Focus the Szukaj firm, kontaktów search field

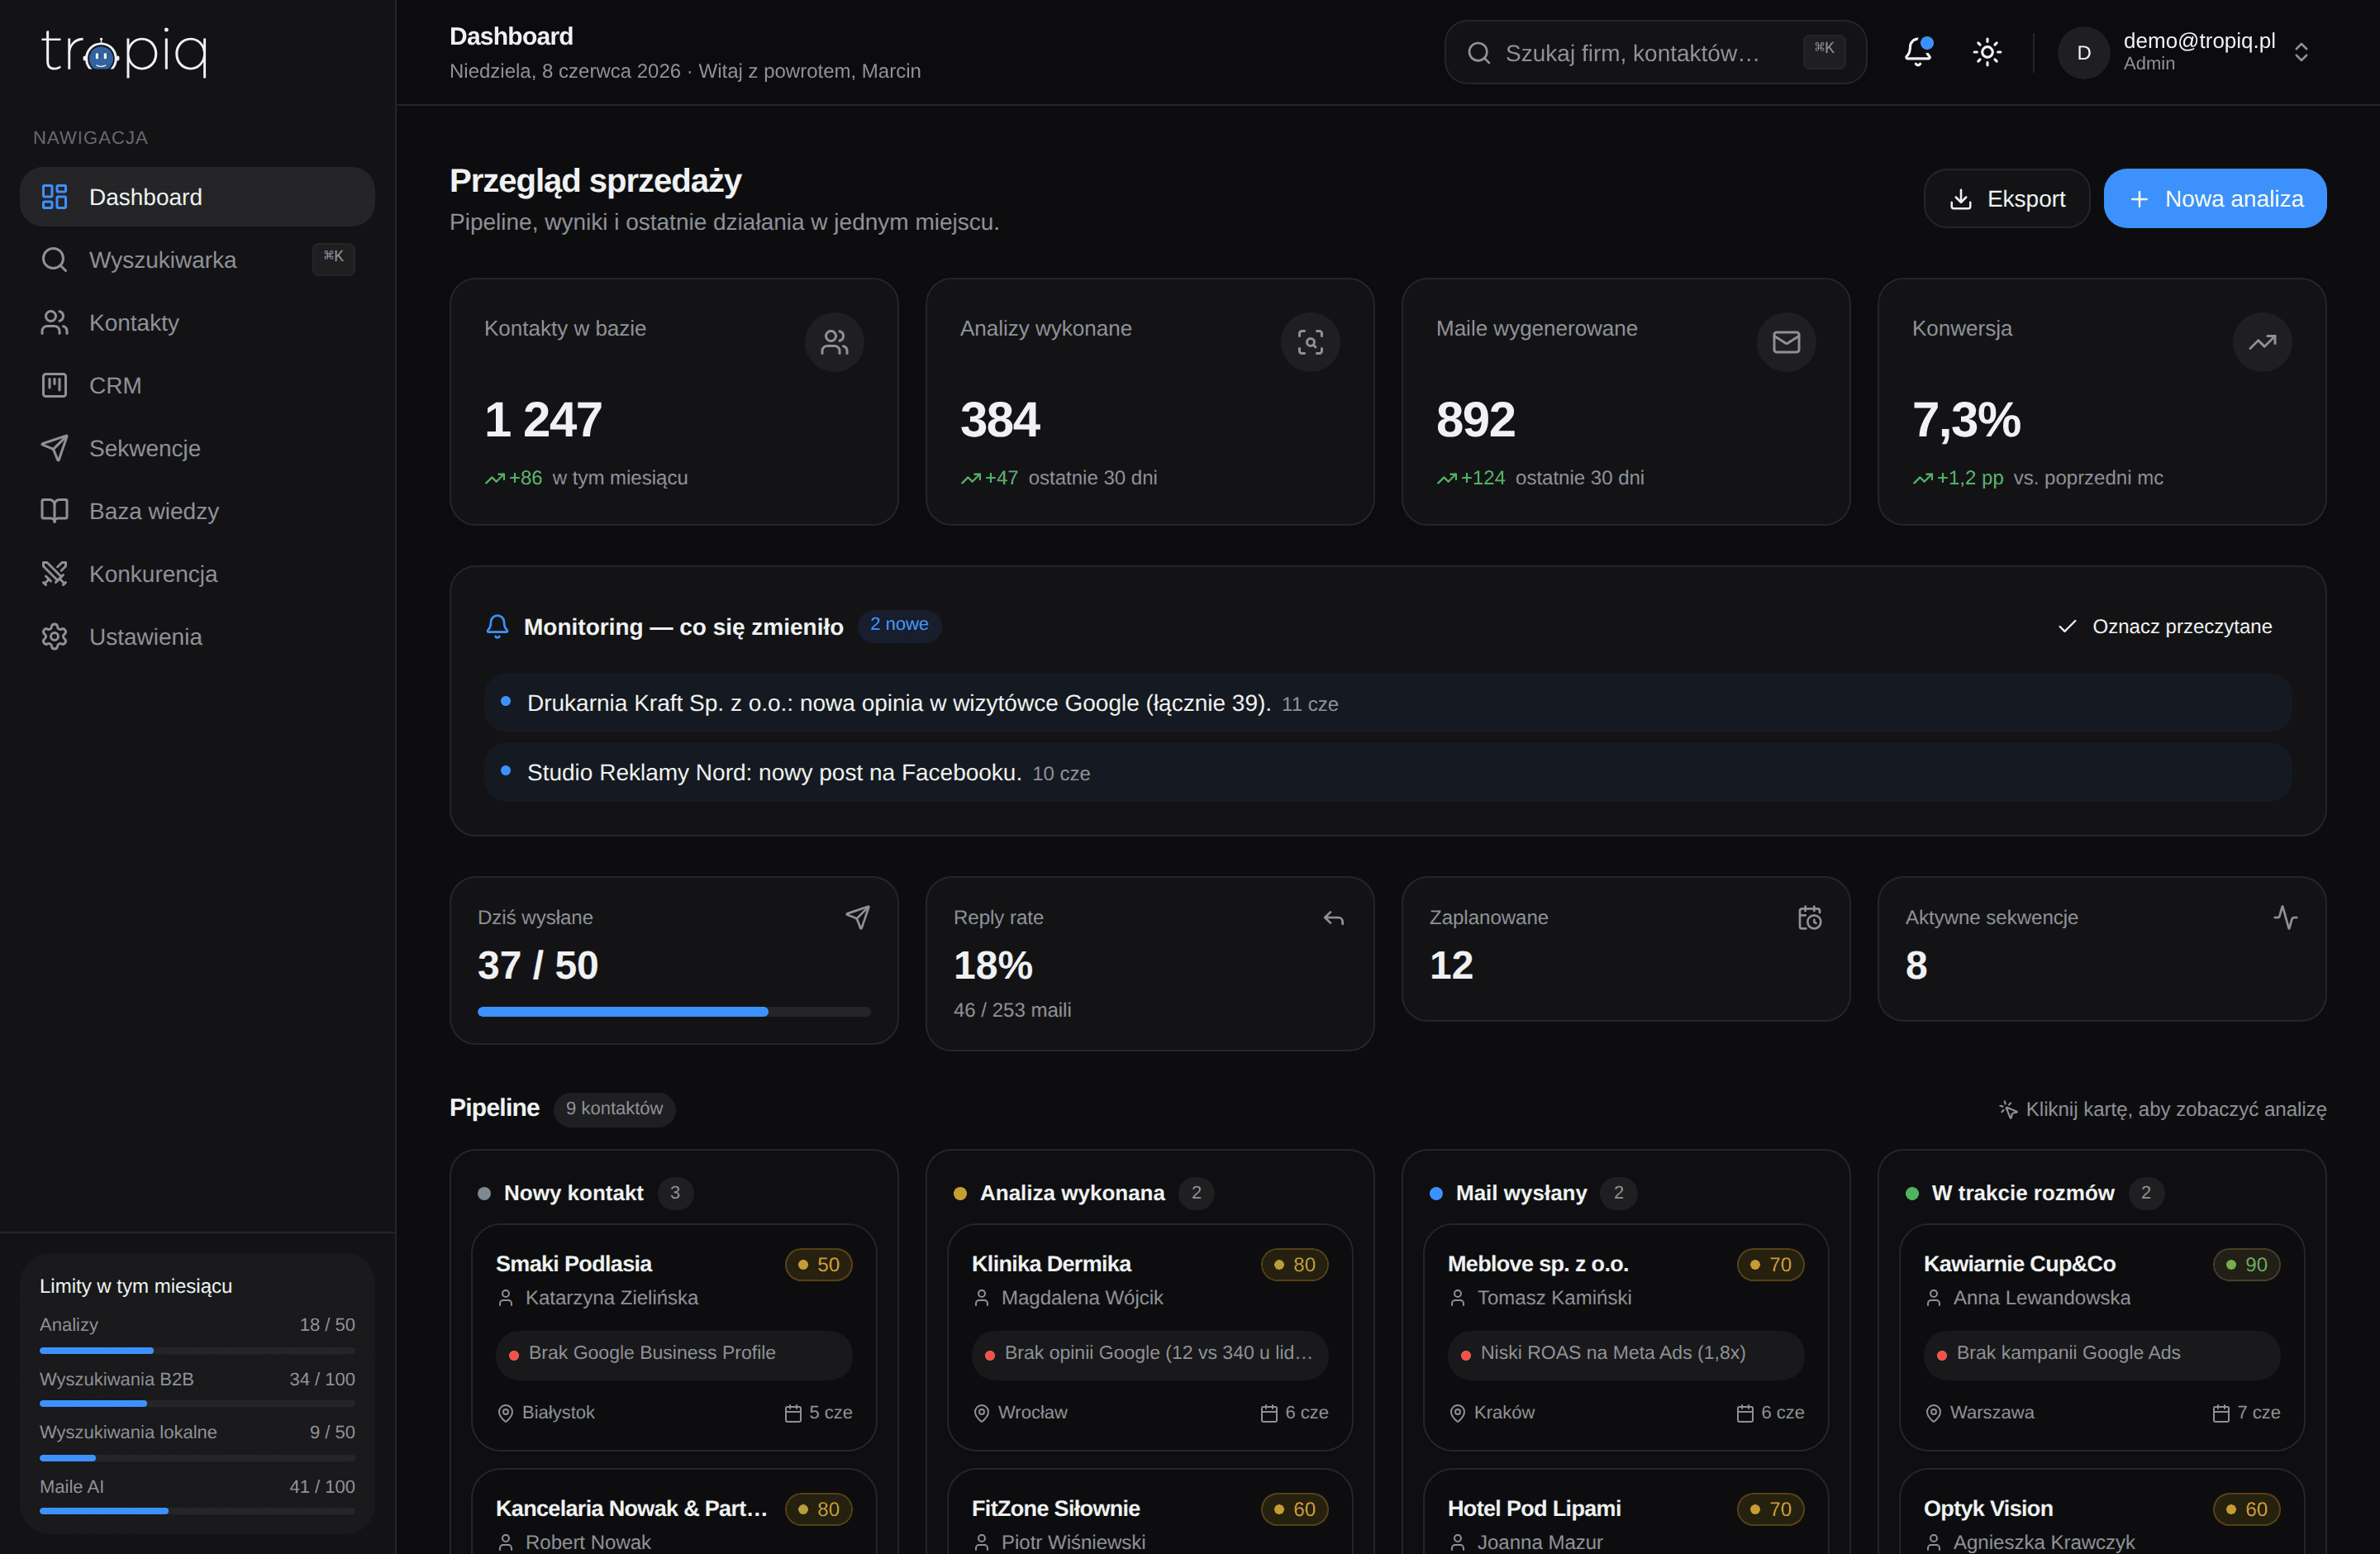[x=1655, y=52]
